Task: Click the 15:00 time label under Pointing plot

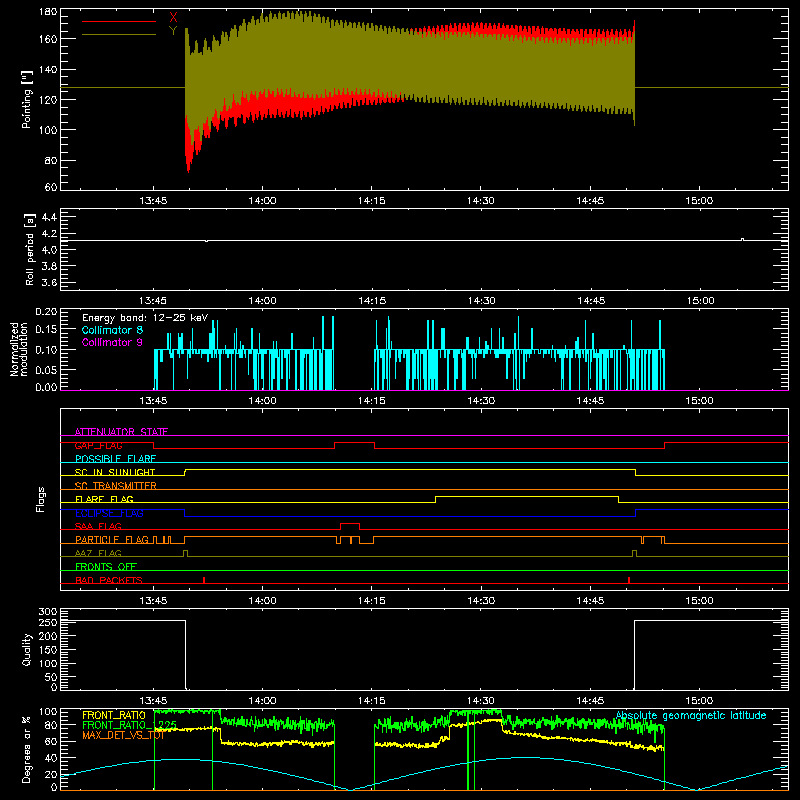Action: (x=699, y=201)
